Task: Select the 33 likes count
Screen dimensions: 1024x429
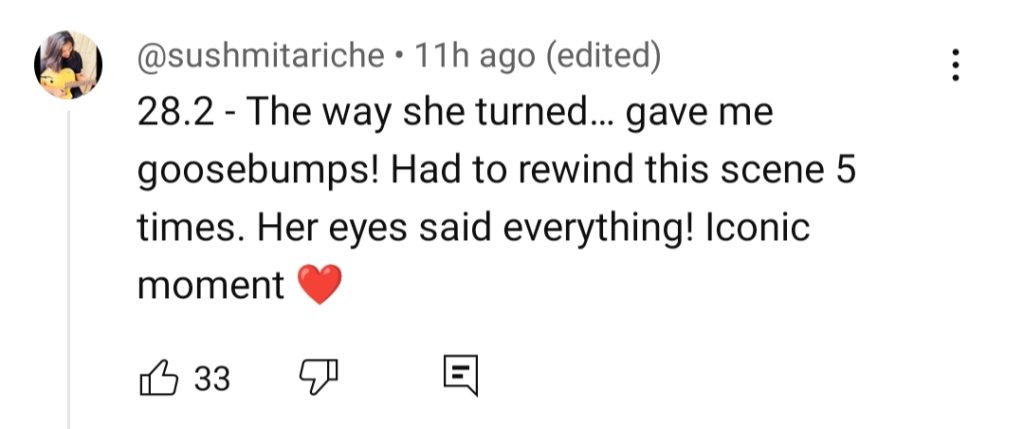Action: 212,378
